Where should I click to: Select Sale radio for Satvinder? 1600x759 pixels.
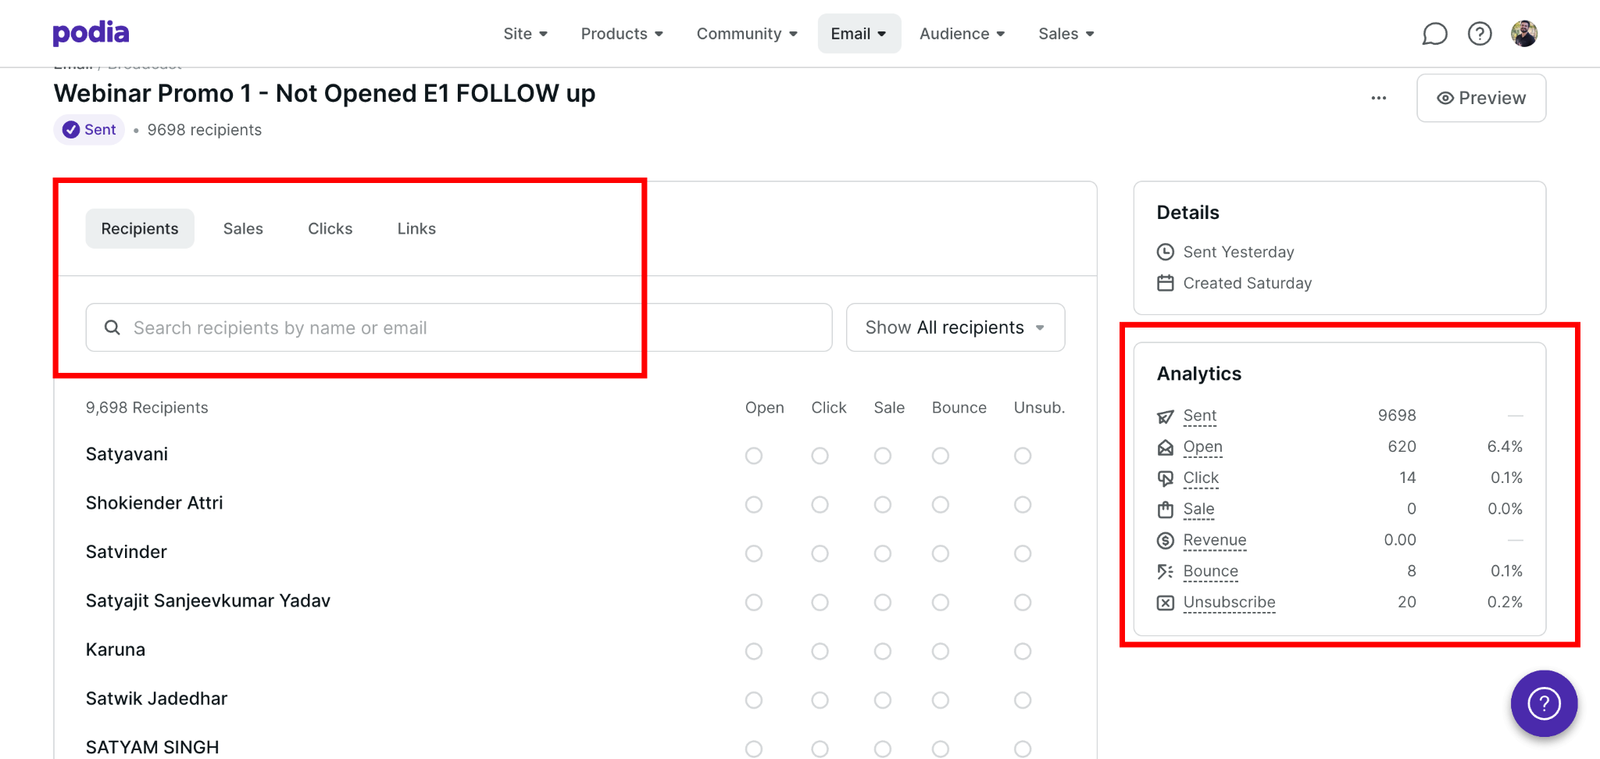pos(882,554)
